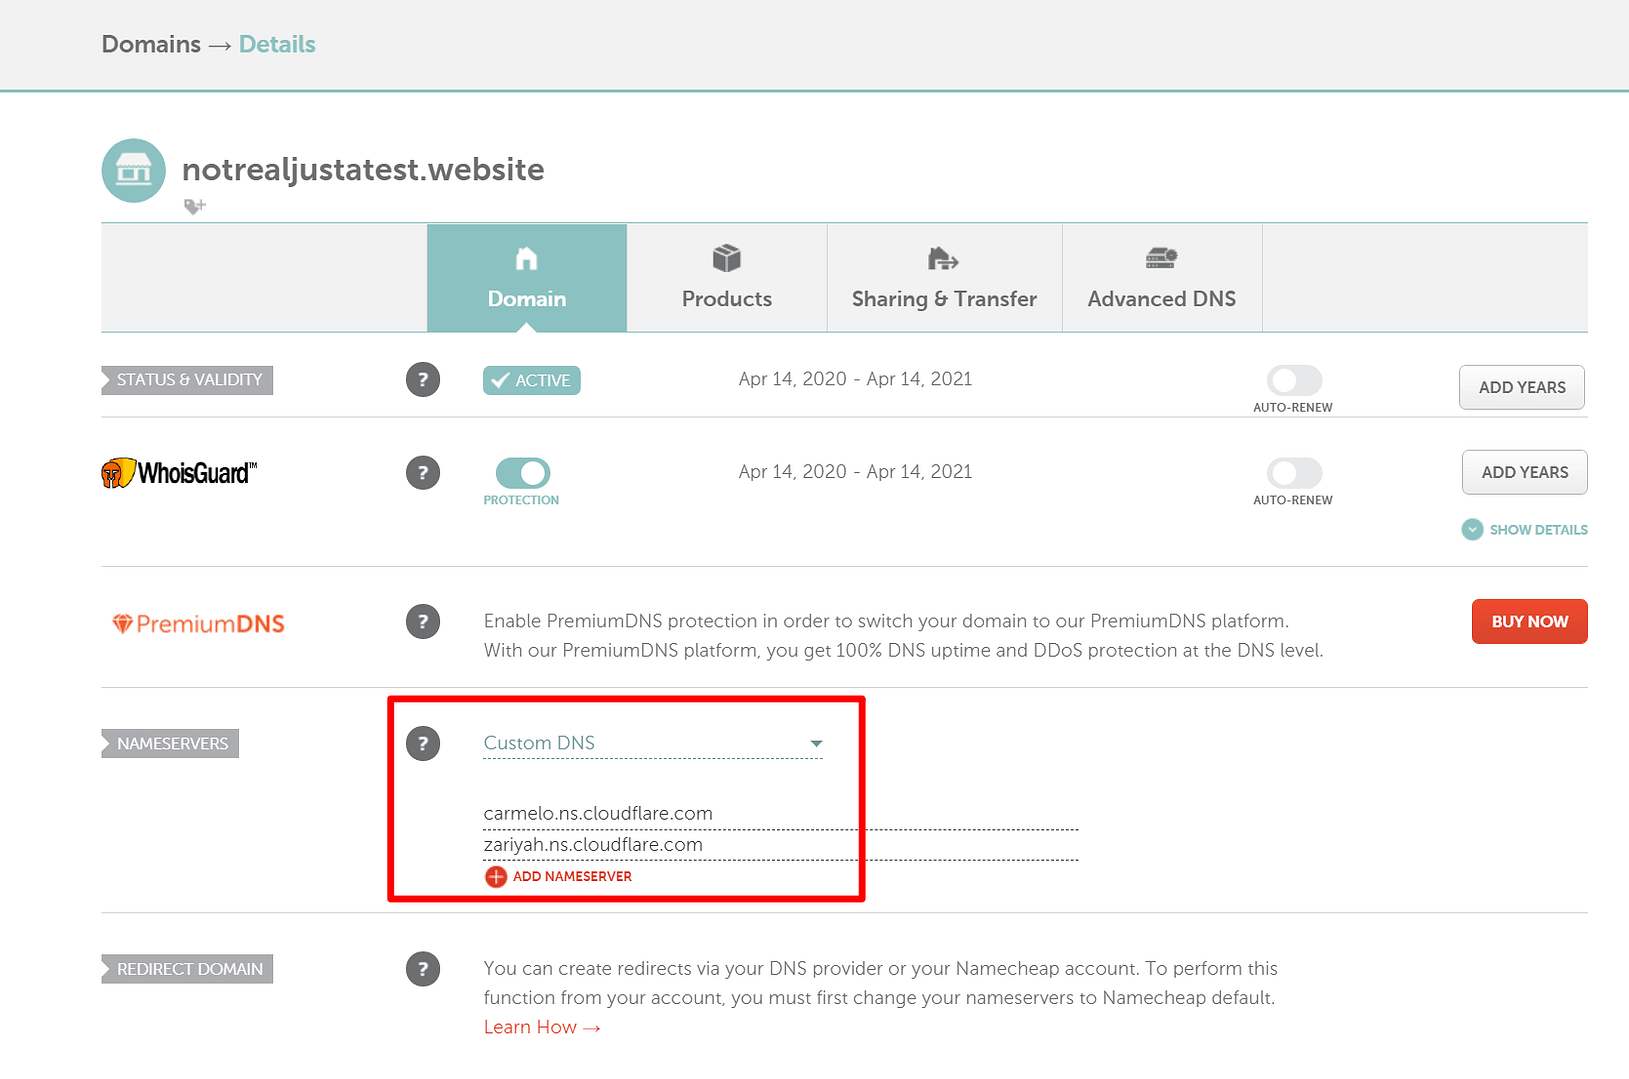The image size is (1629, 1079).
Task: Click the add-tag icon under notrealjustatest.website
Action: pos(193,207)
